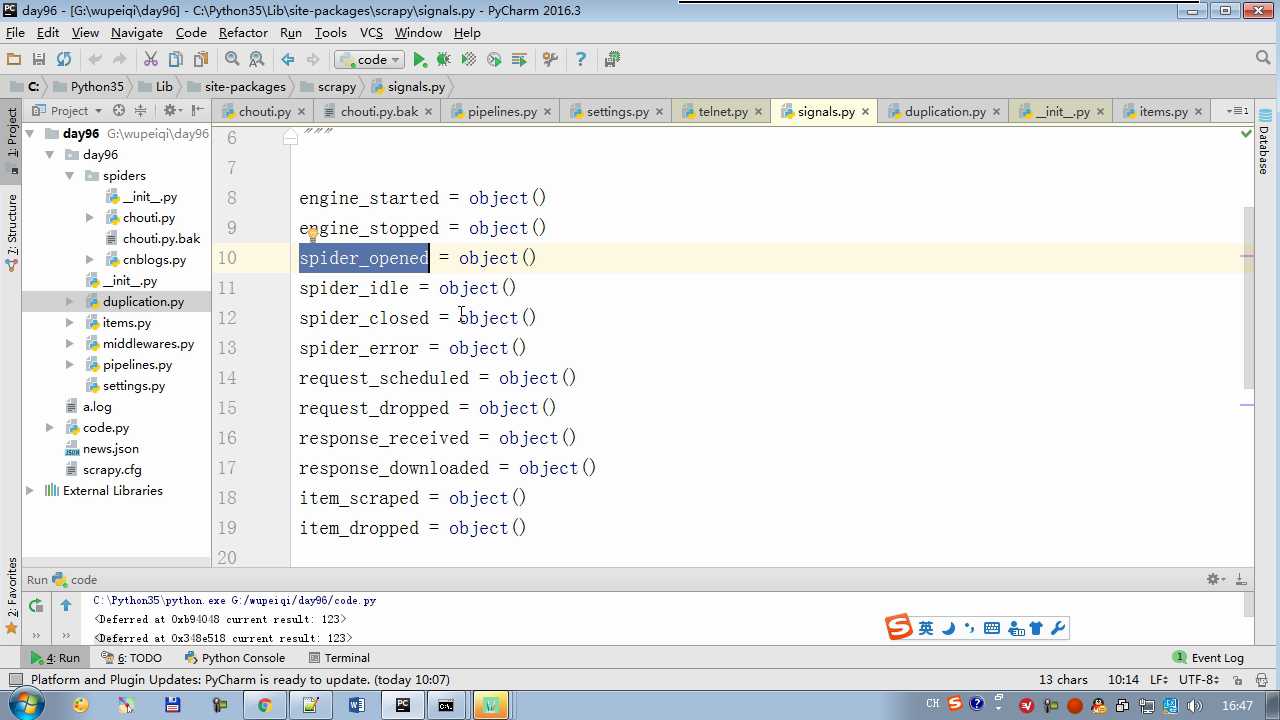This screenshot has width=1280, height=720.
Task: Hide the Run panel with the hide icon
Action: pos(1241,579)
